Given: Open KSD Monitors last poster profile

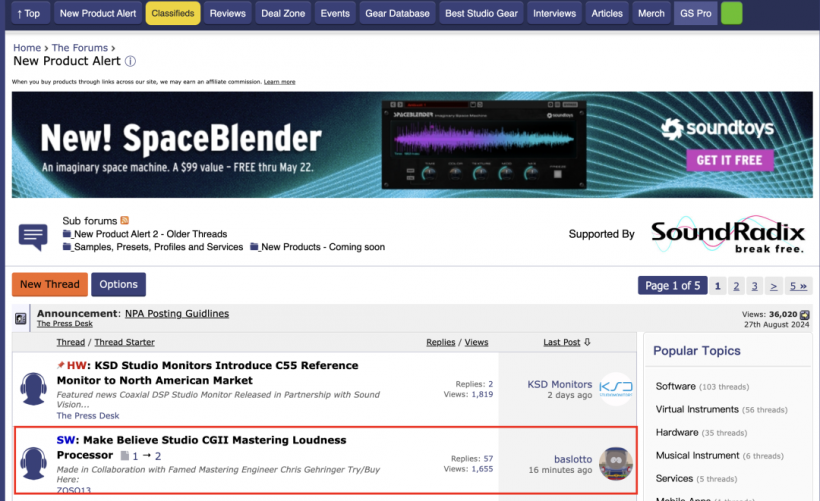Looking at the screenshot, I should pyautogui.click(x=560, y=384).
